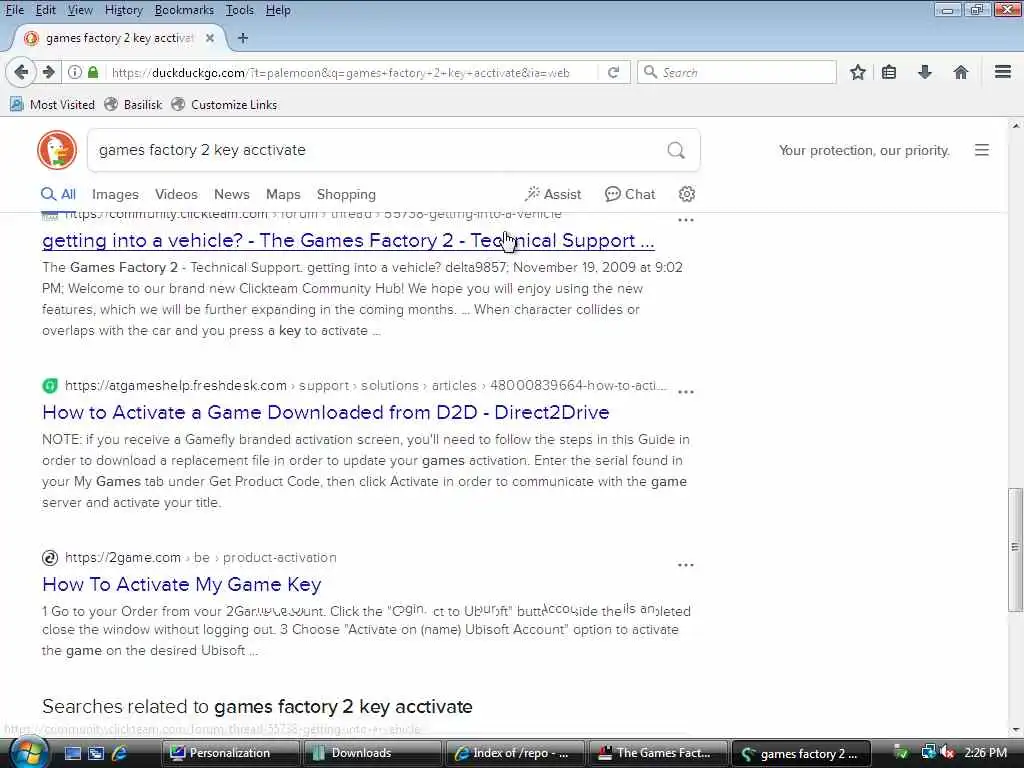Switch to Images search tab
This screenshot has height=768, width=1024.
[115, 194]
